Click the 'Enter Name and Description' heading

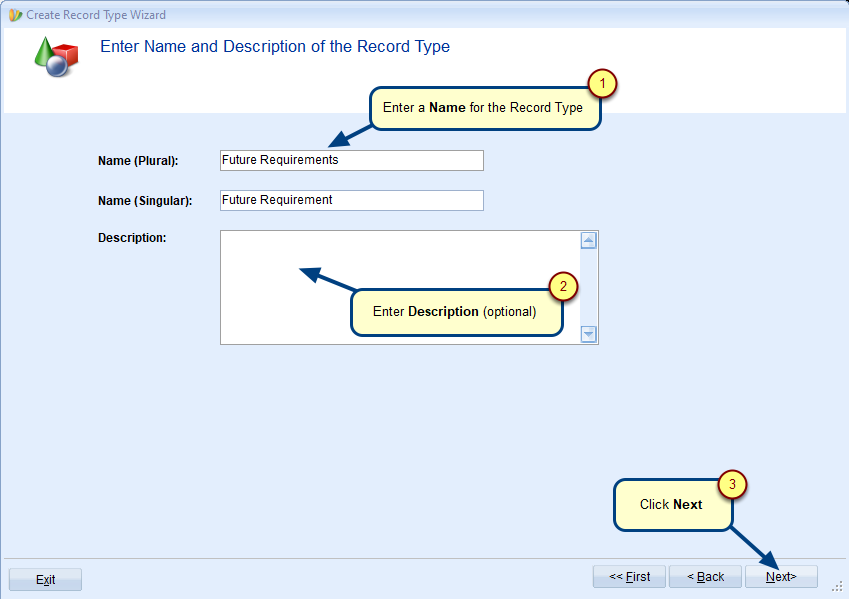[275, 47]
